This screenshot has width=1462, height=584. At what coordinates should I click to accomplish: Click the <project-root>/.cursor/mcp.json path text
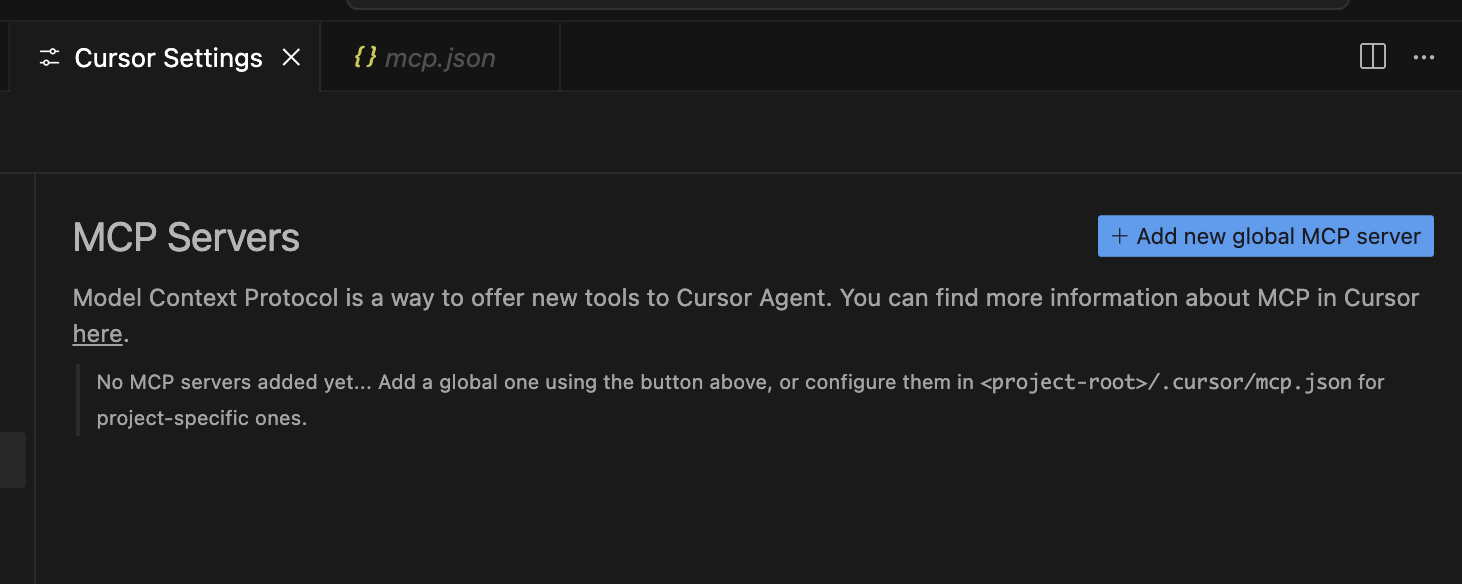pos(1166,382)
